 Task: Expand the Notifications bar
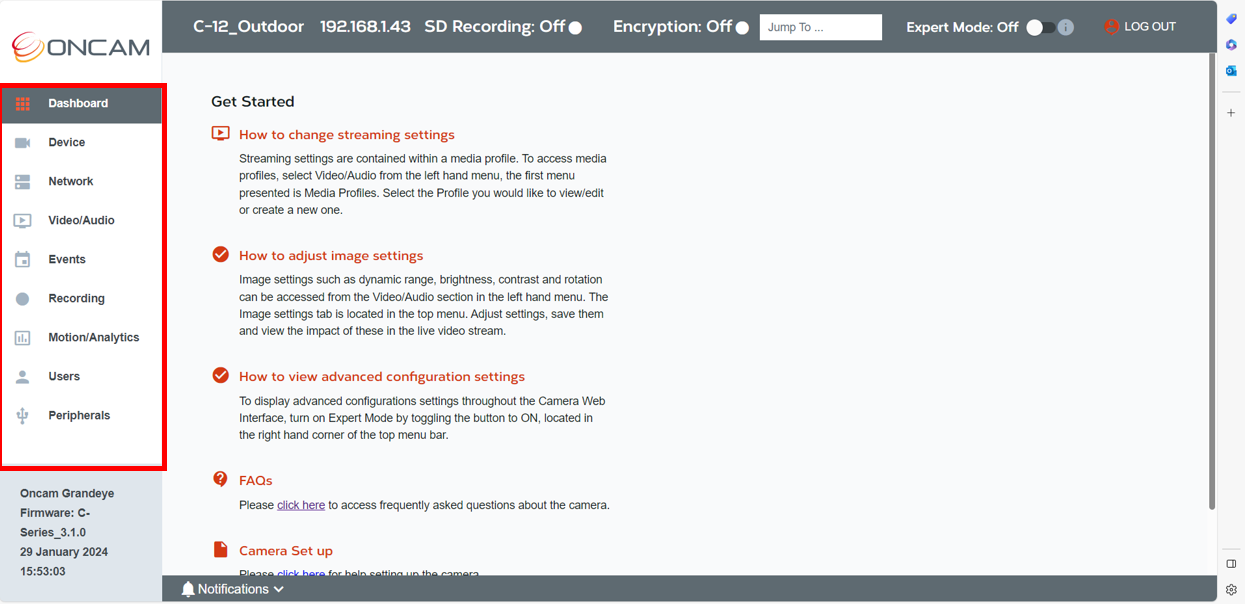coord(232,589)
